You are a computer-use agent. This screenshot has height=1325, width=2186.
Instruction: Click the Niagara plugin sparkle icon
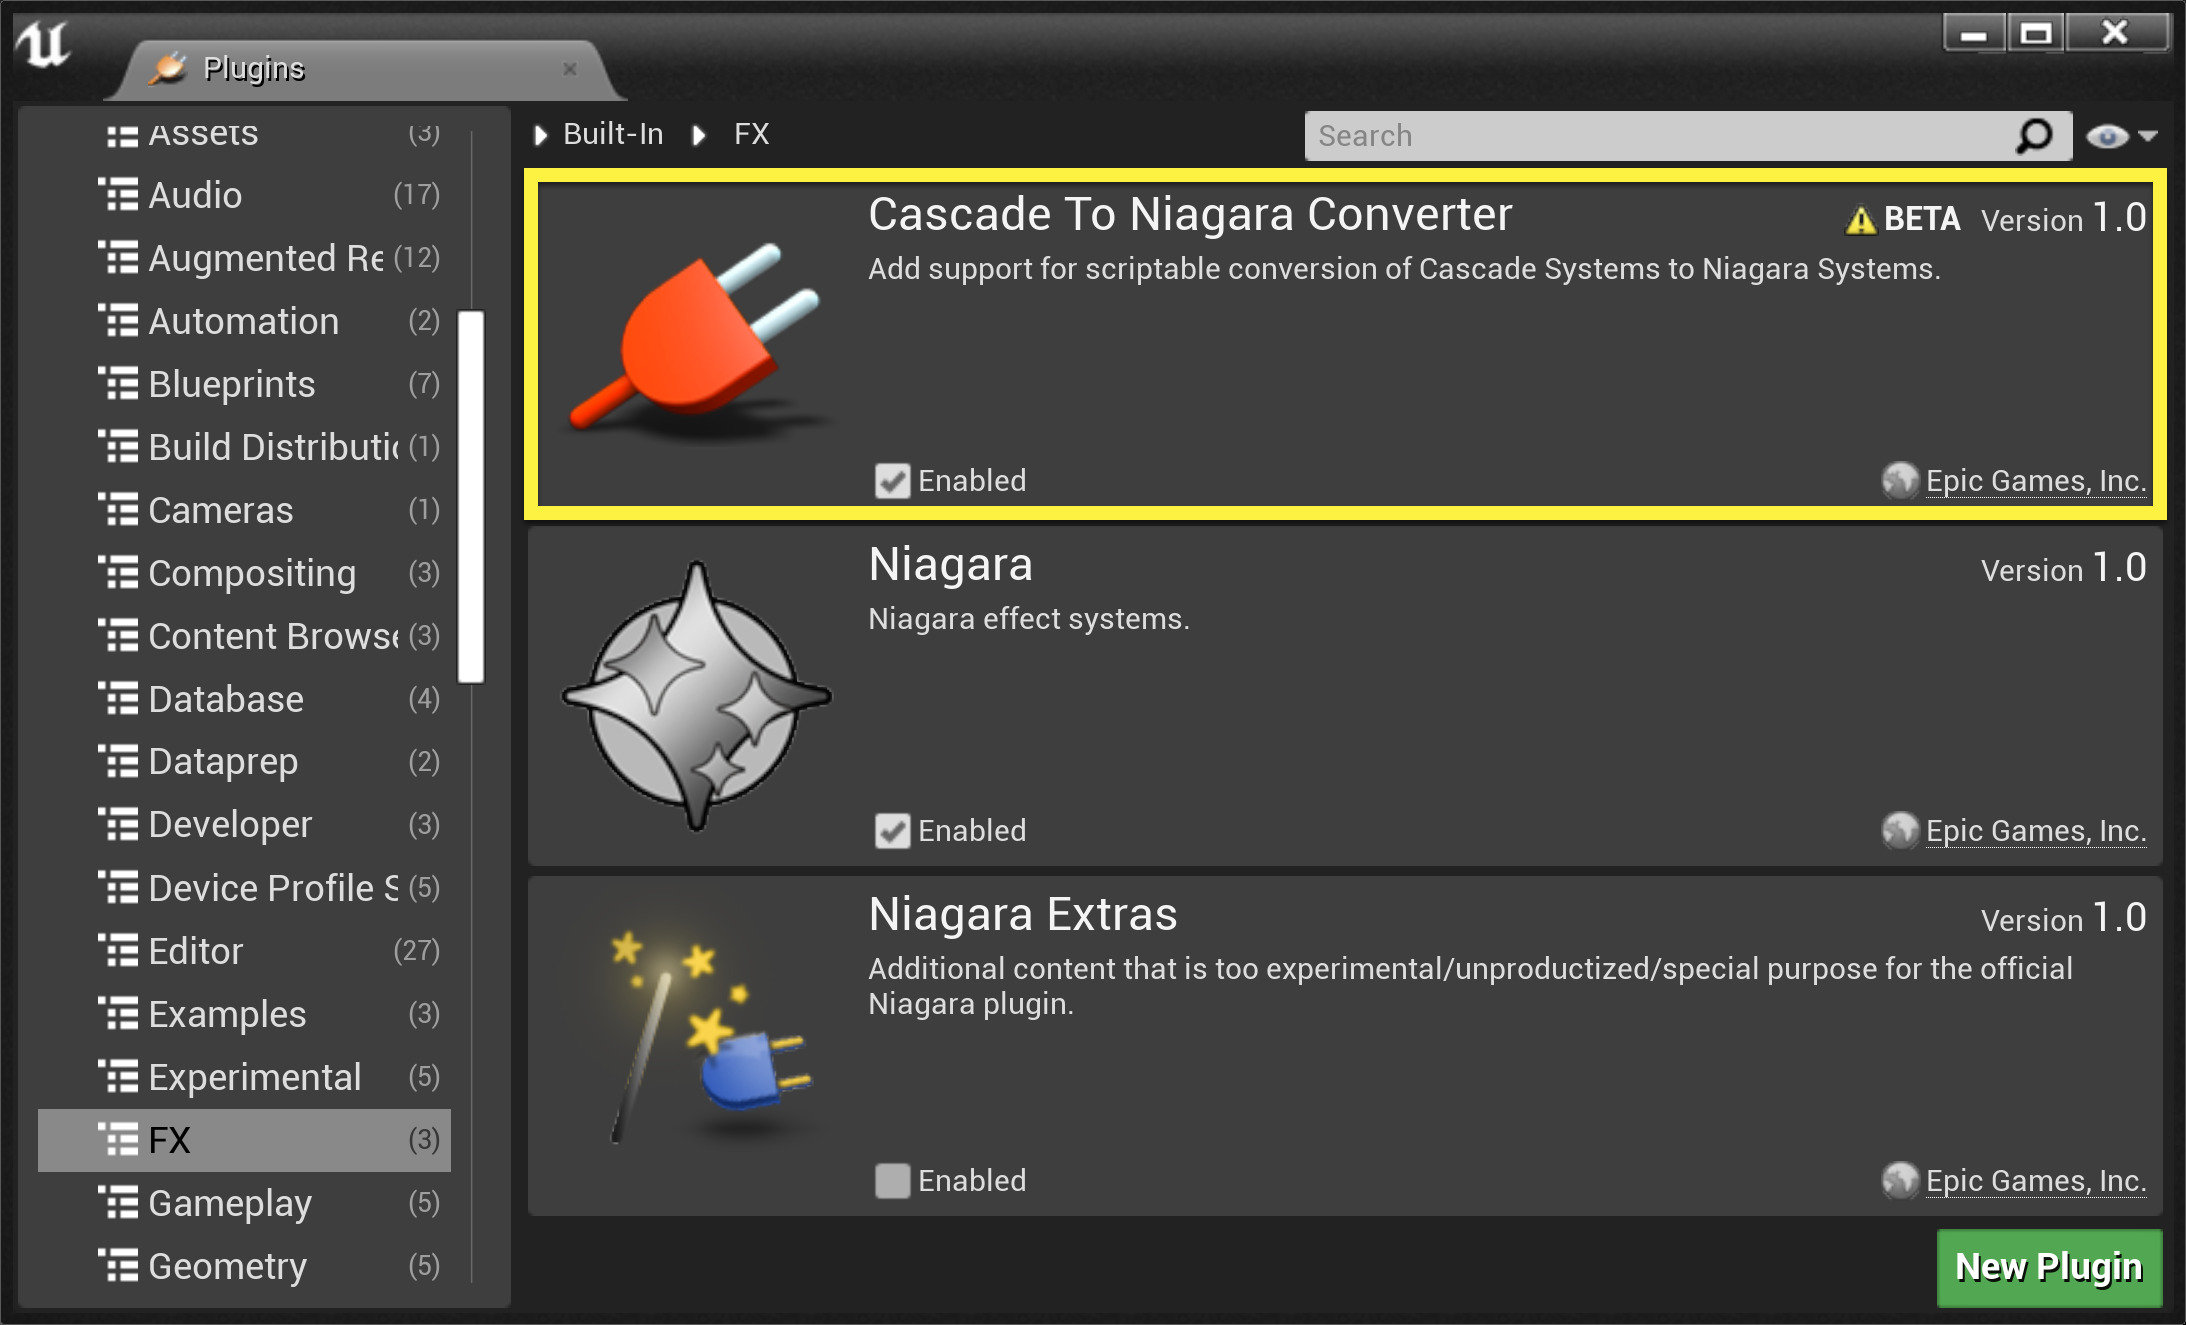(695, 695)
